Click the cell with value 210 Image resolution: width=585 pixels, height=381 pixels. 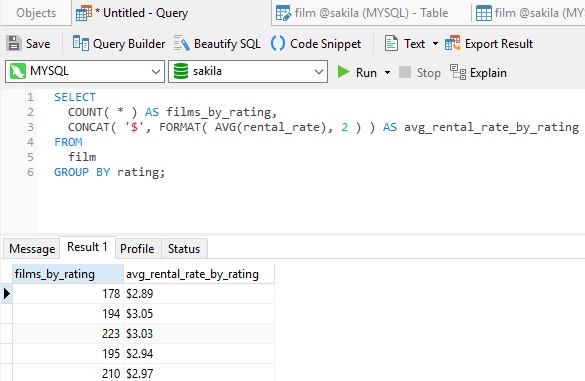[x=68, y=373]
